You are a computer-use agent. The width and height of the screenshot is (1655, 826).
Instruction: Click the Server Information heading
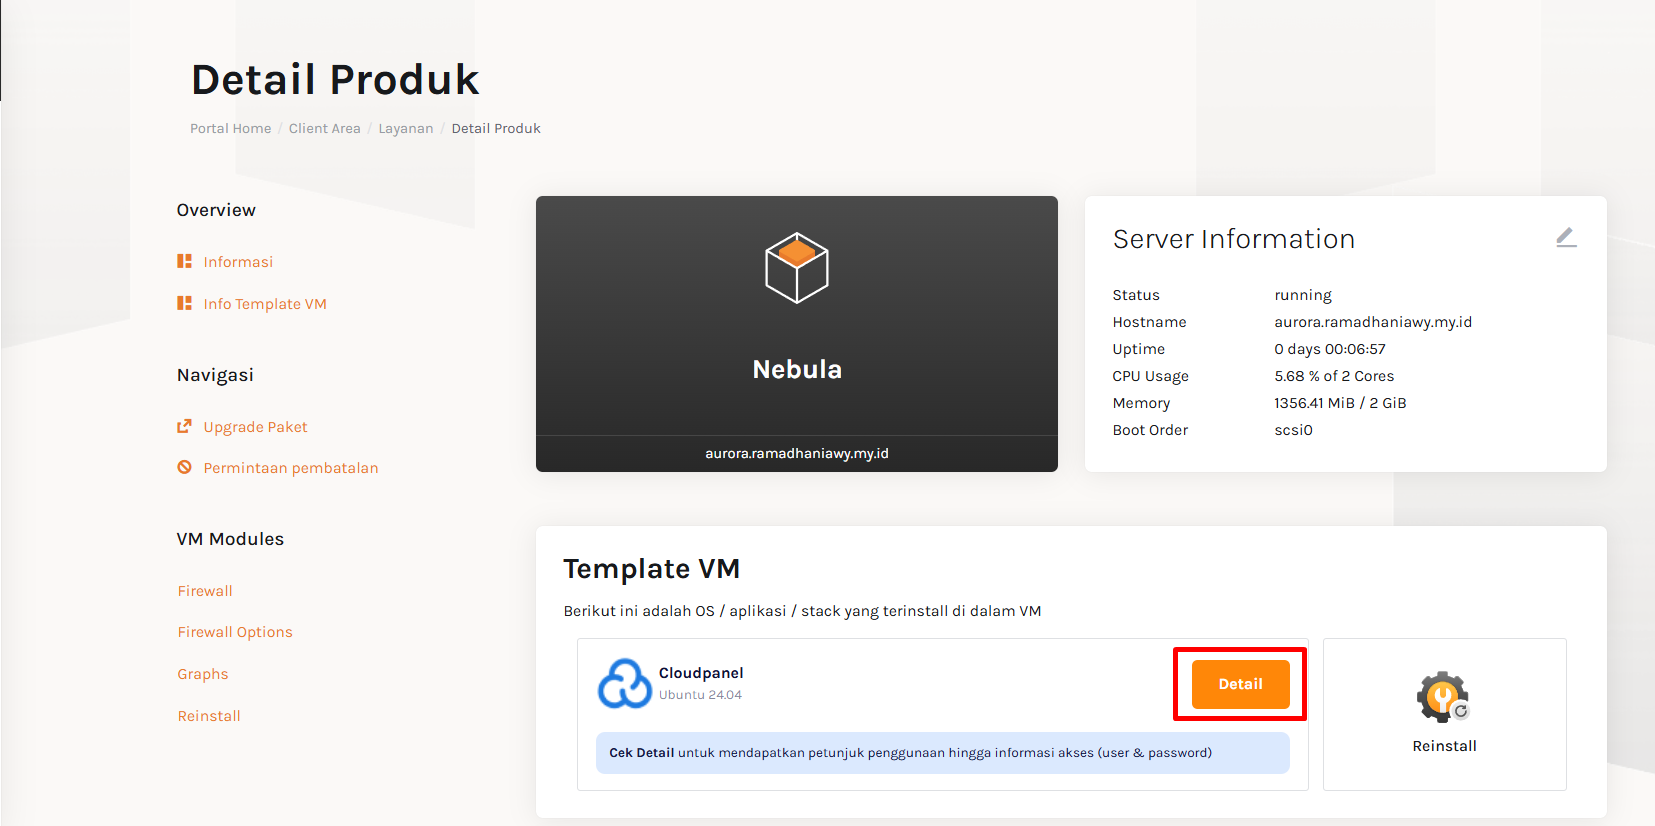pos(1234,239)
